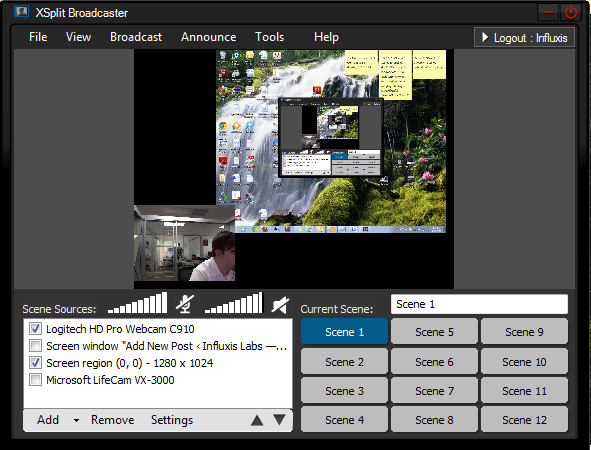This screenshot has height=450, width=591.
Task: Adjust the speaker volume level bars
Action: tap(234, 303)
